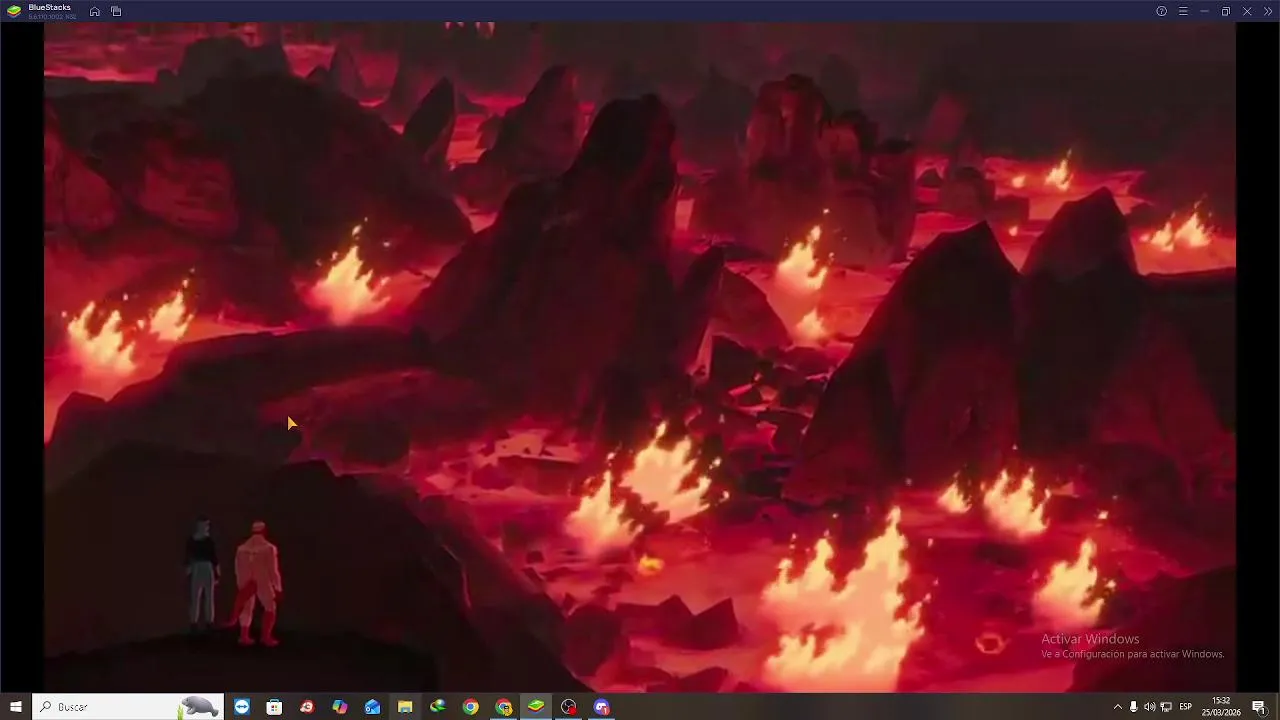Open the BlueStacks multi-instance tabs icon
The height and width of the screenshot is (720, 1280).
tap(116, 11)
